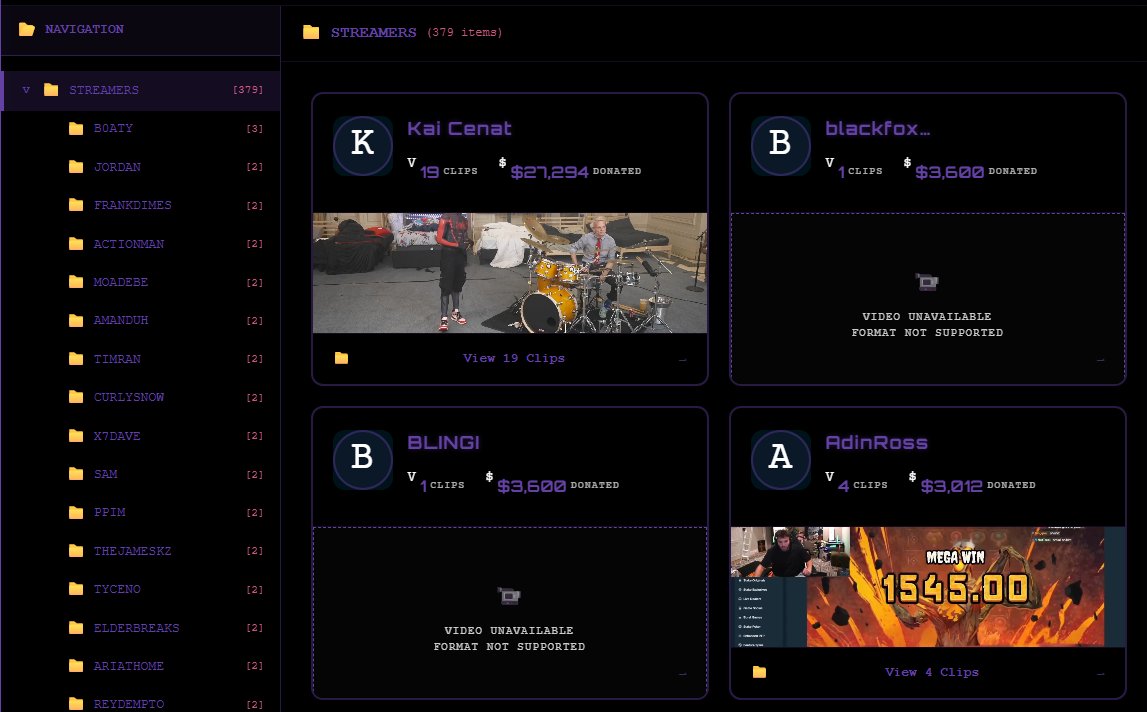The width and height of the screenshot is (1147, 712).
Task: Click the 4 CLIPS label on AdinRoss
Action: pyautogui.click(x=863, y=486)
